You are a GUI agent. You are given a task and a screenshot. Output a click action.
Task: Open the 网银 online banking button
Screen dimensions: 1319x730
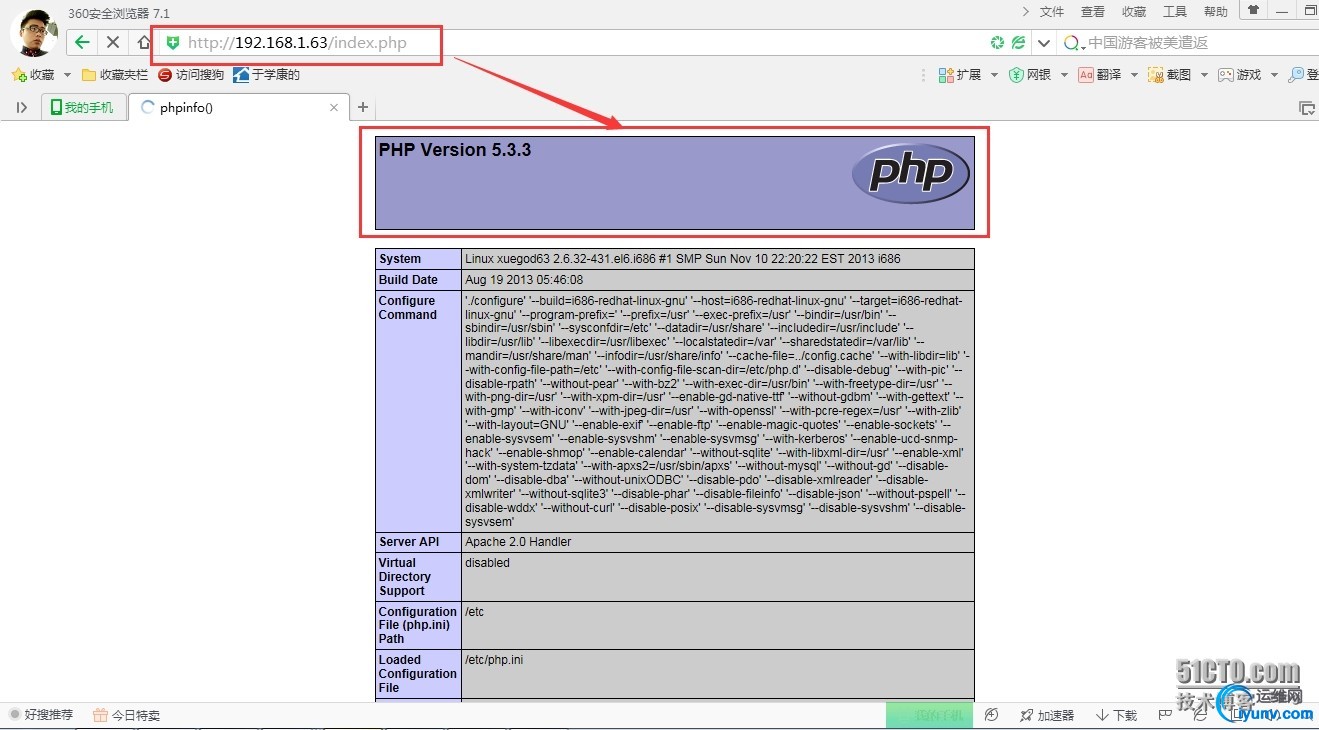(x=1030, y=75)
